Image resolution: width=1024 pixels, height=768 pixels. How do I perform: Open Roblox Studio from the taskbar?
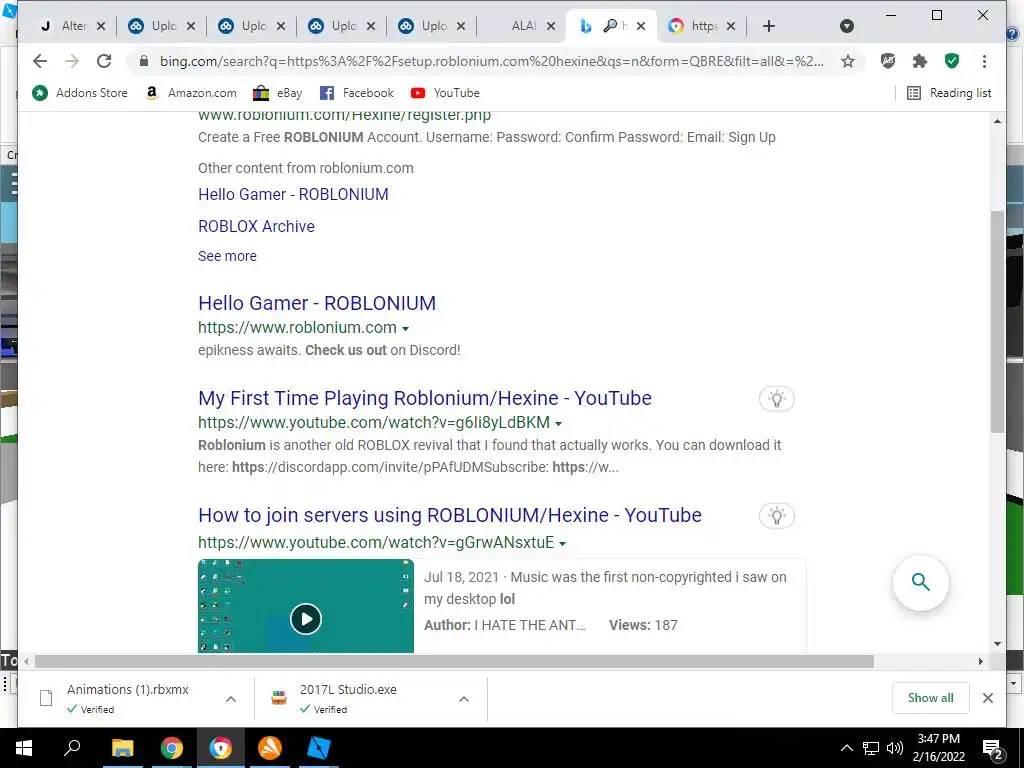coord(319,748)
